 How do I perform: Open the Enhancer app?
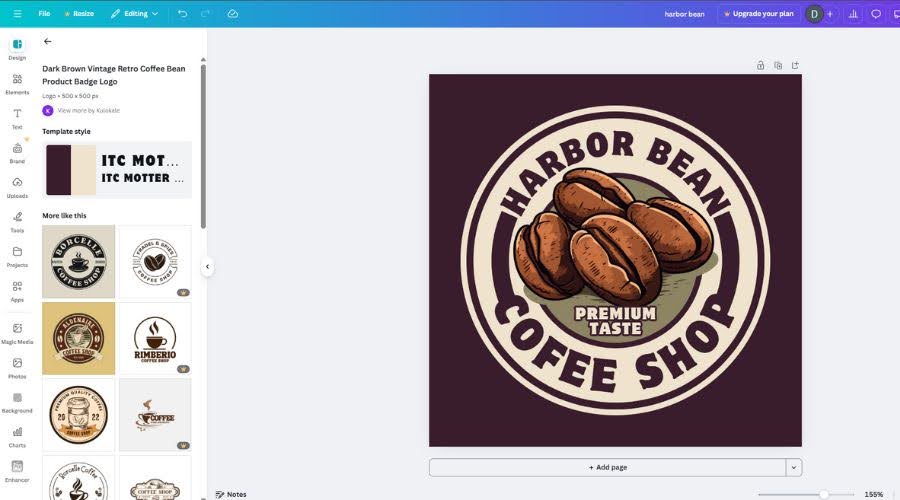(x=17, y=471)
